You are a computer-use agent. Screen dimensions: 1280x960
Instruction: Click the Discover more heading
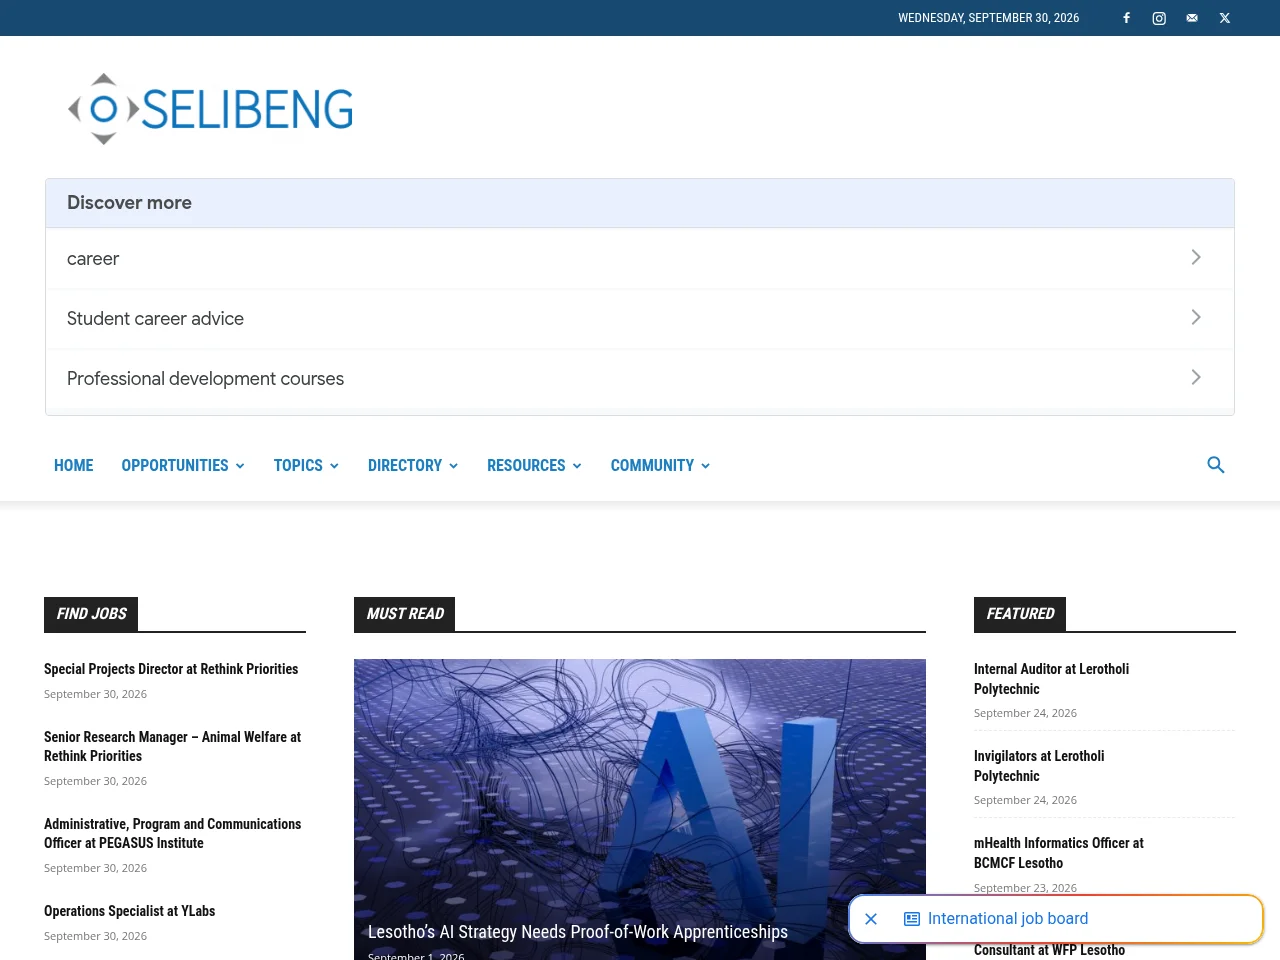(x=129, y=203)
